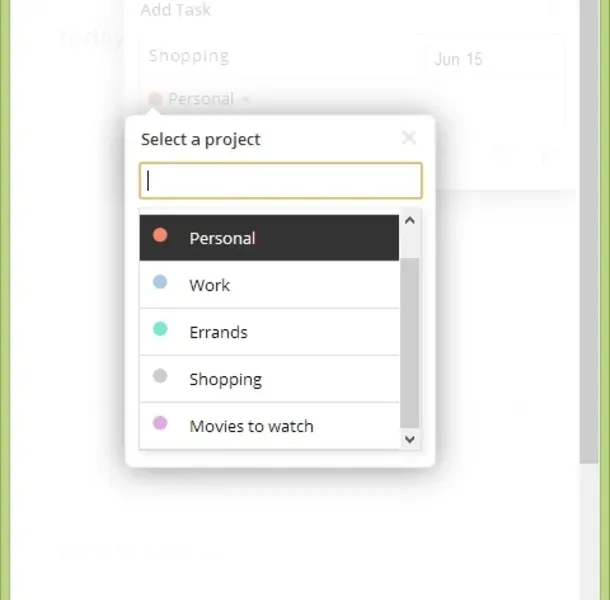The height and width of the screenshot is (600, 610).
Task: Pick Errands in the project list
Action: [218, 332]
